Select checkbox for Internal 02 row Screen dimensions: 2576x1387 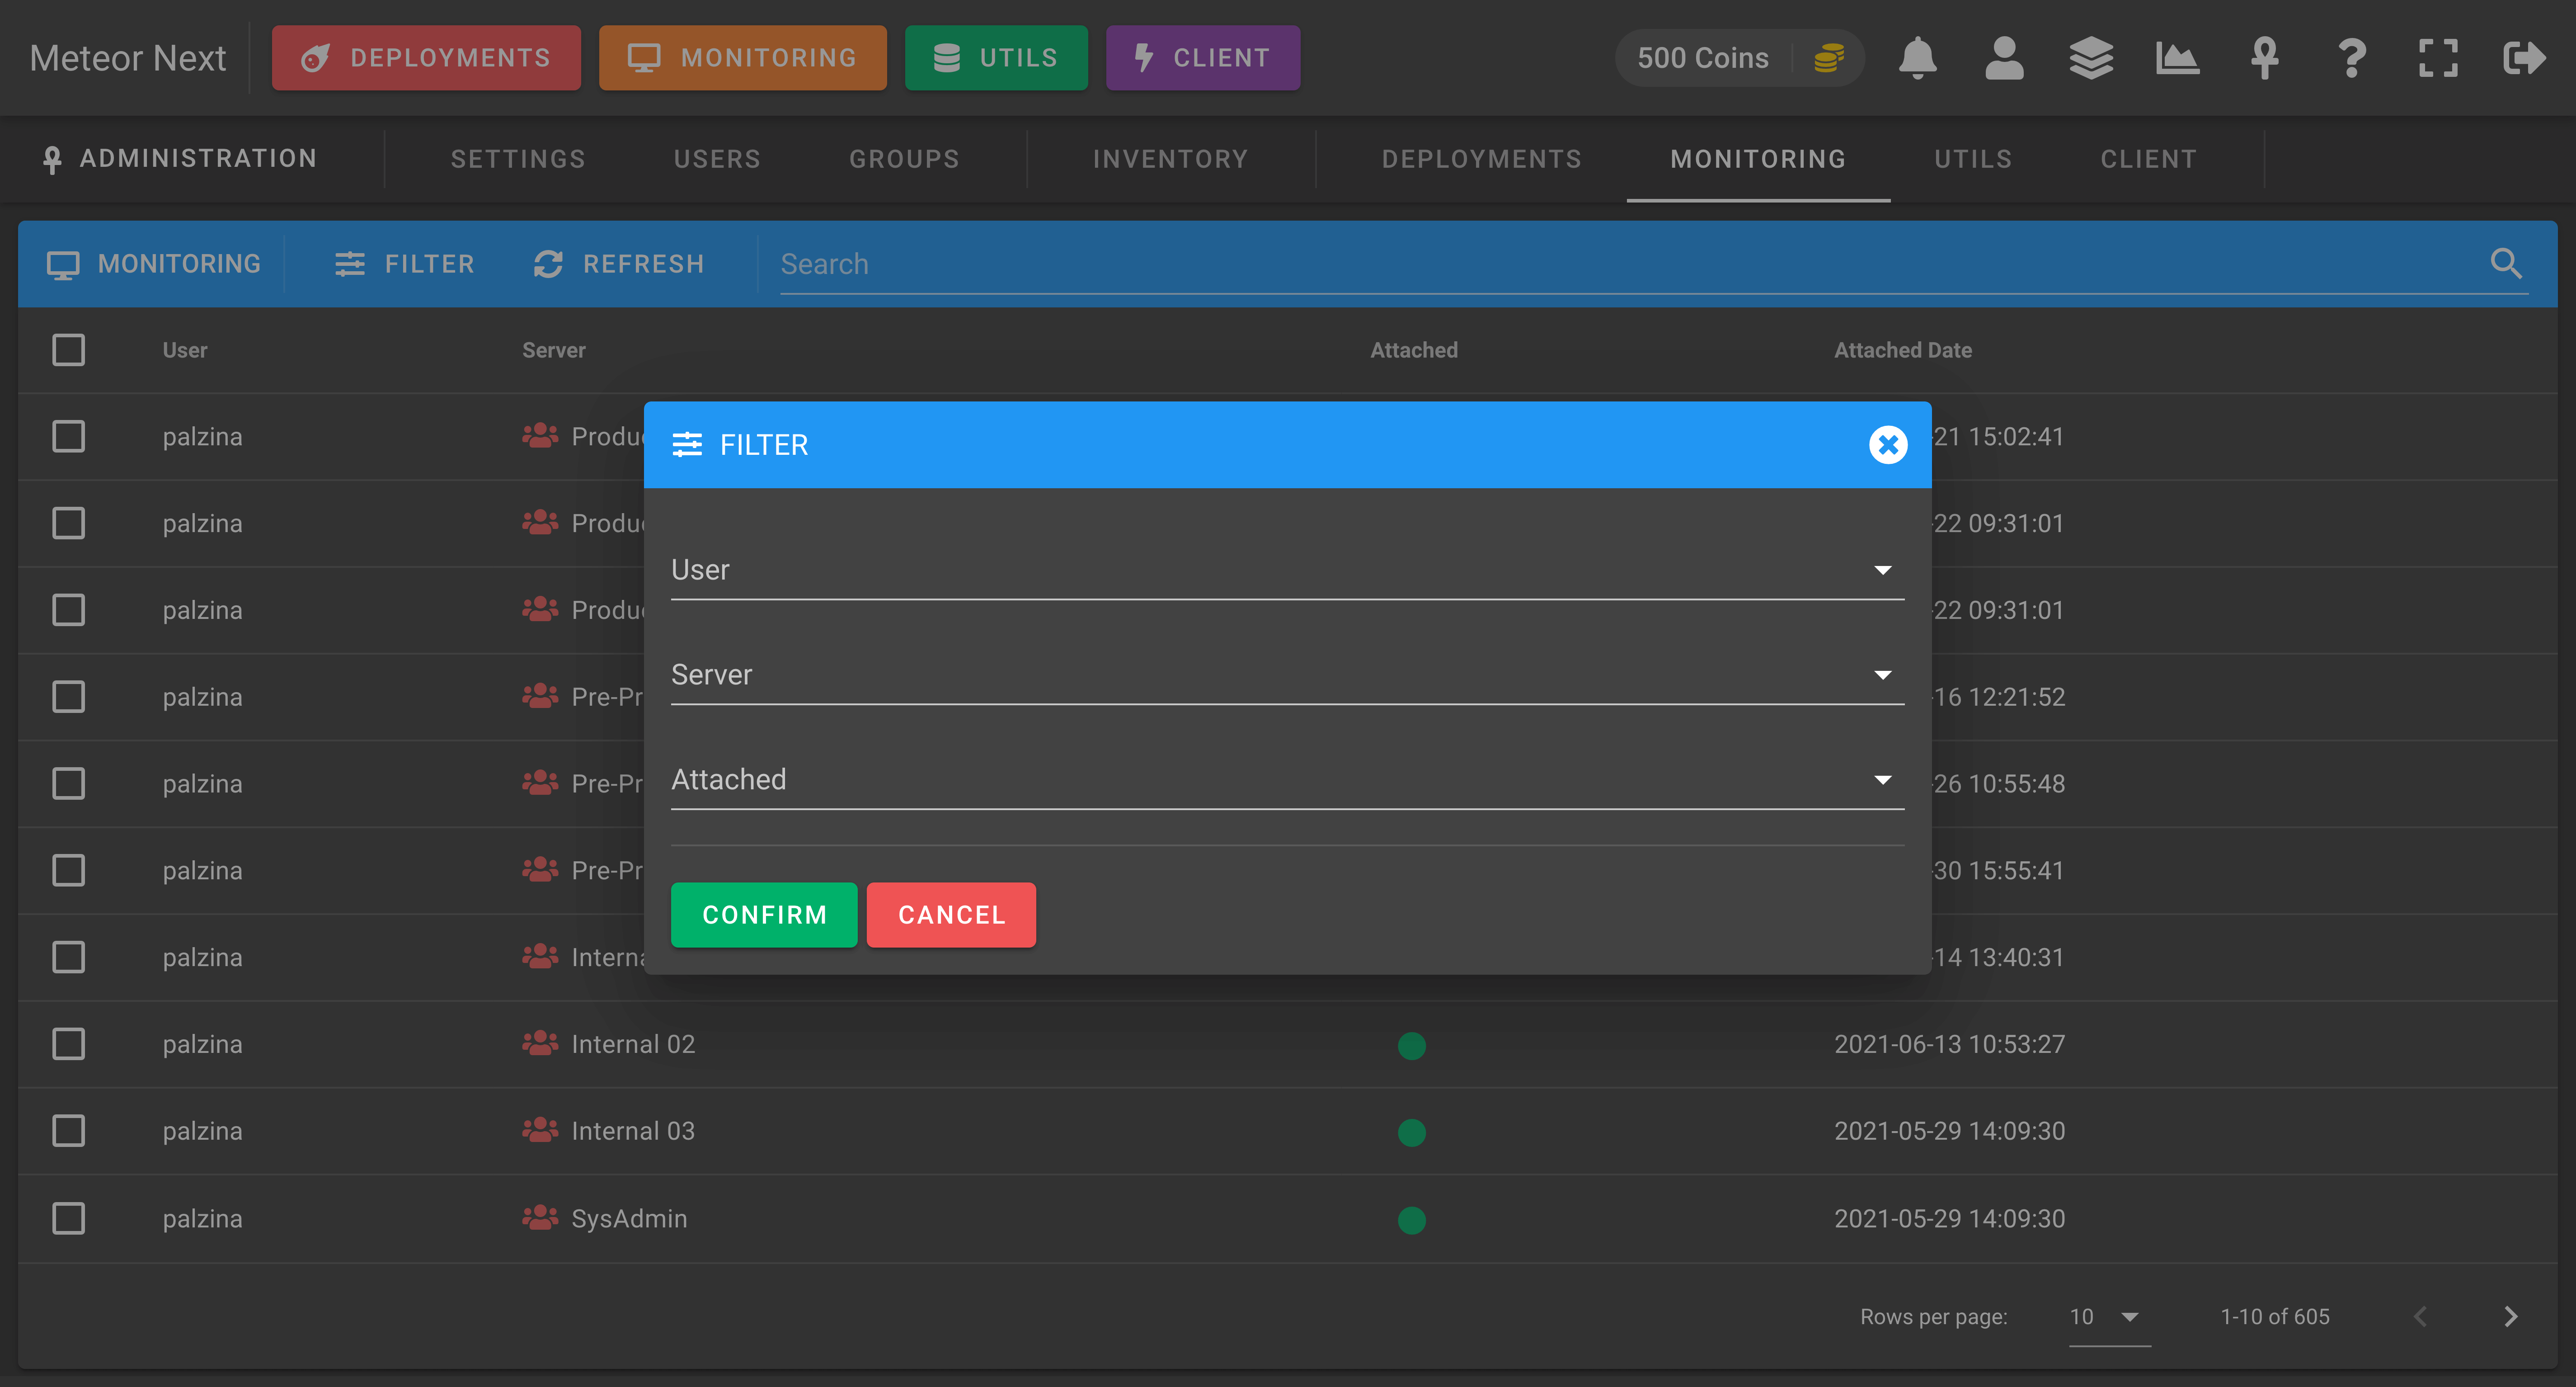coord(68,1043)
